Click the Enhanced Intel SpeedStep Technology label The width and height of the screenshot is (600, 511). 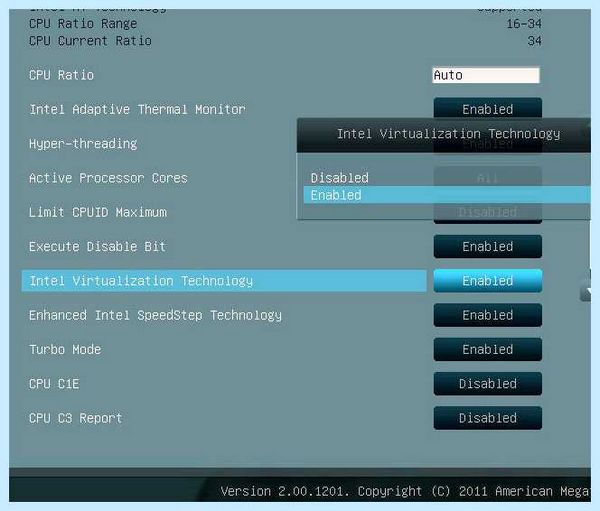(x=155, y=315)
